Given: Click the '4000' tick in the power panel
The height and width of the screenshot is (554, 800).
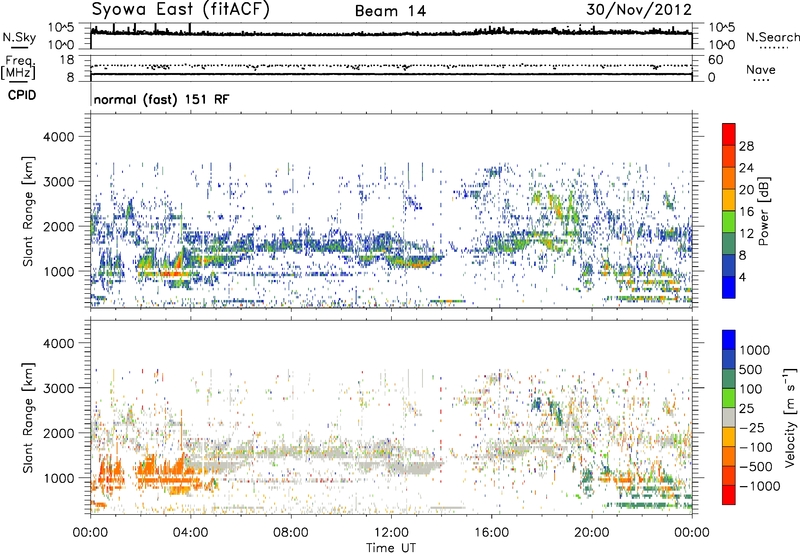Looking at the screenshot, I should point(58,137).
